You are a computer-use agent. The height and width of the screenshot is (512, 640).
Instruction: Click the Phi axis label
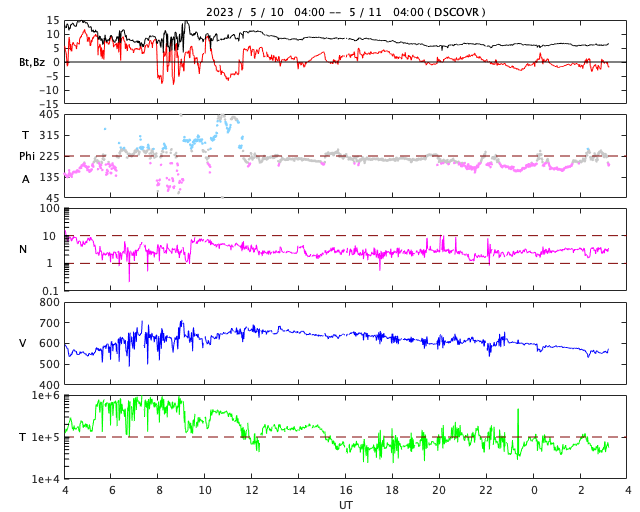coord(27,156)
